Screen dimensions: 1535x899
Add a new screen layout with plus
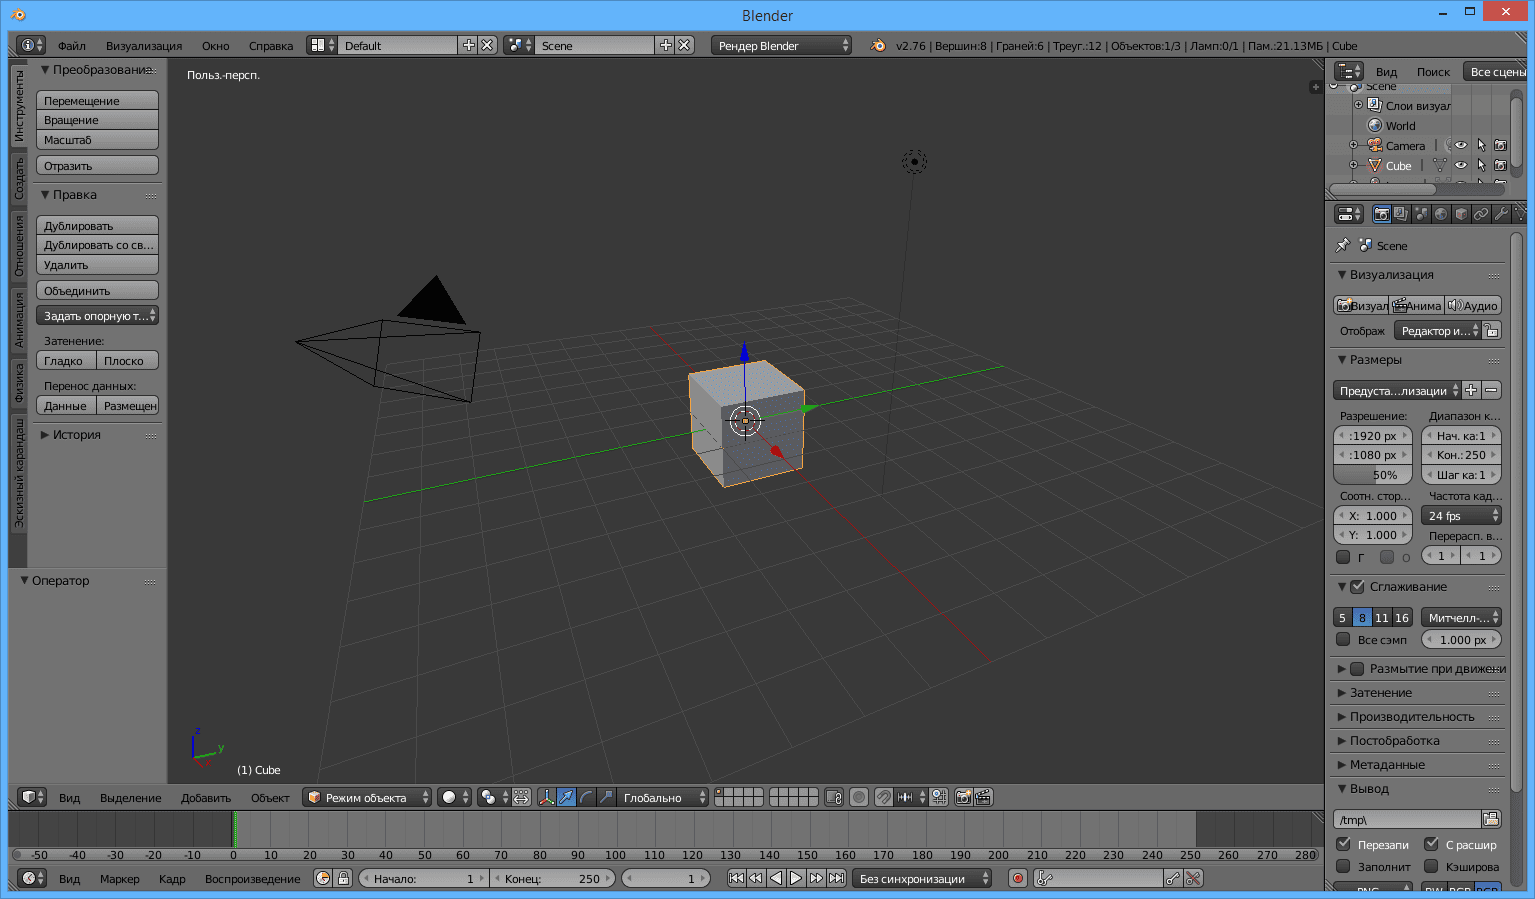tap(468, 45)
